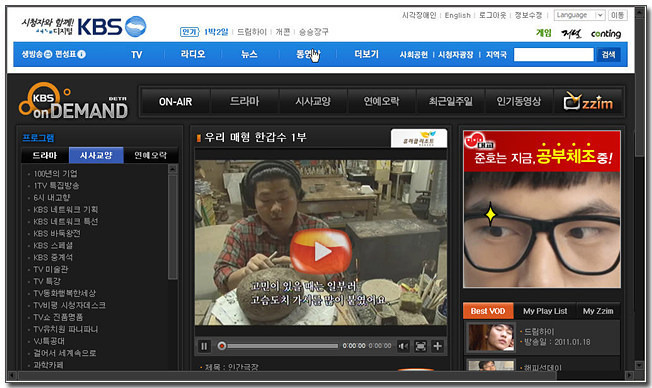Open the 뉴스 menu
Screen dimensions: 652x388
pyautogui.click(x=249, y=54)
